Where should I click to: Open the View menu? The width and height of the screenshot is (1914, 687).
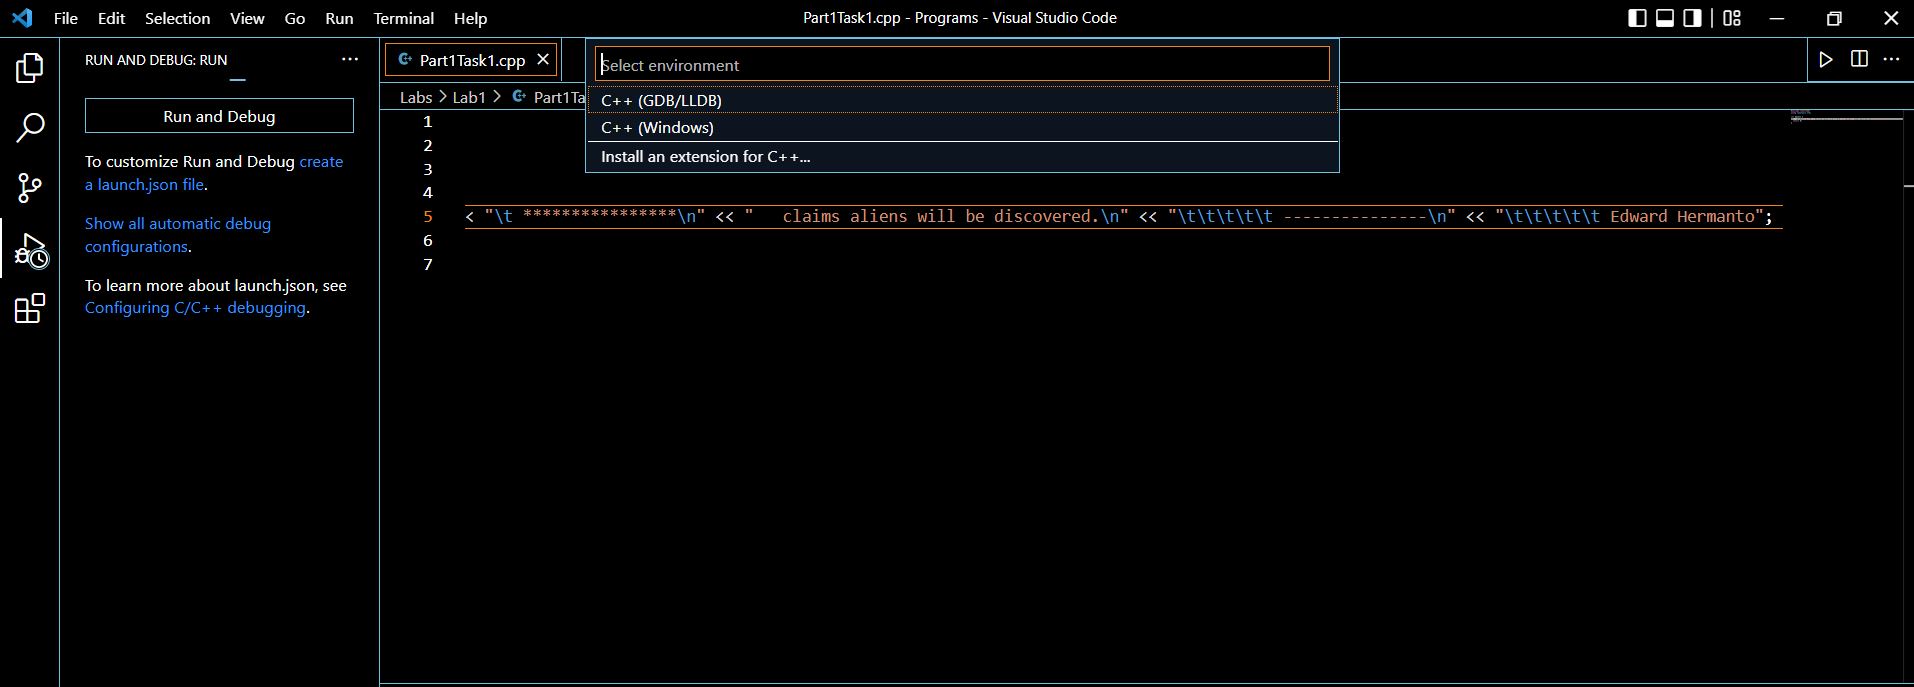point(247,18)
